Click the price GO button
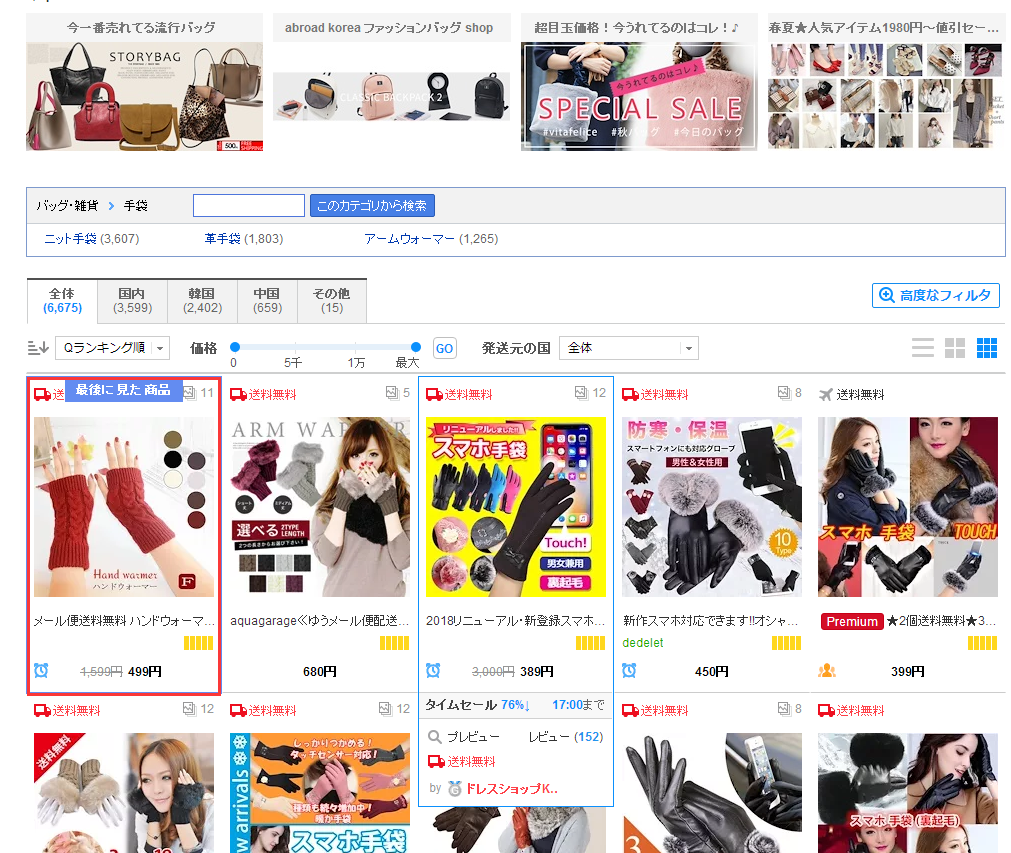 pyautogui.click(x=444, y=348)
